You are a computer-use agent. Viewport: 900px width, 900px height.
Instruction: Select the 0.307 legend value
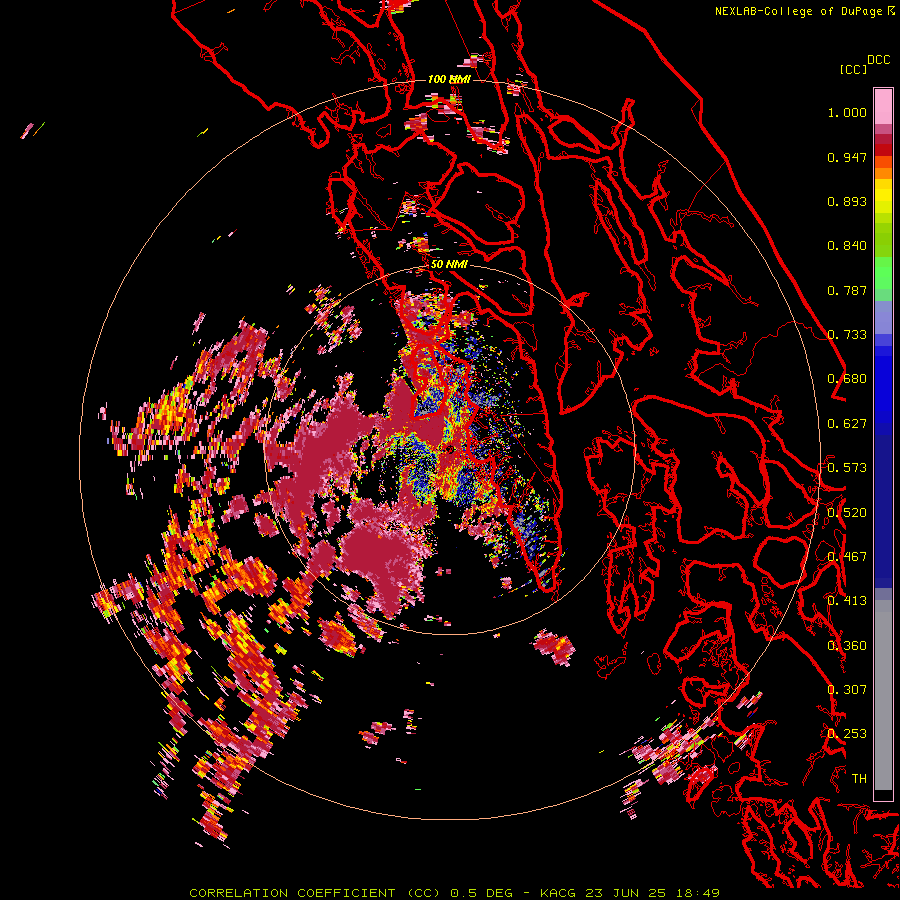pos(847,690)
